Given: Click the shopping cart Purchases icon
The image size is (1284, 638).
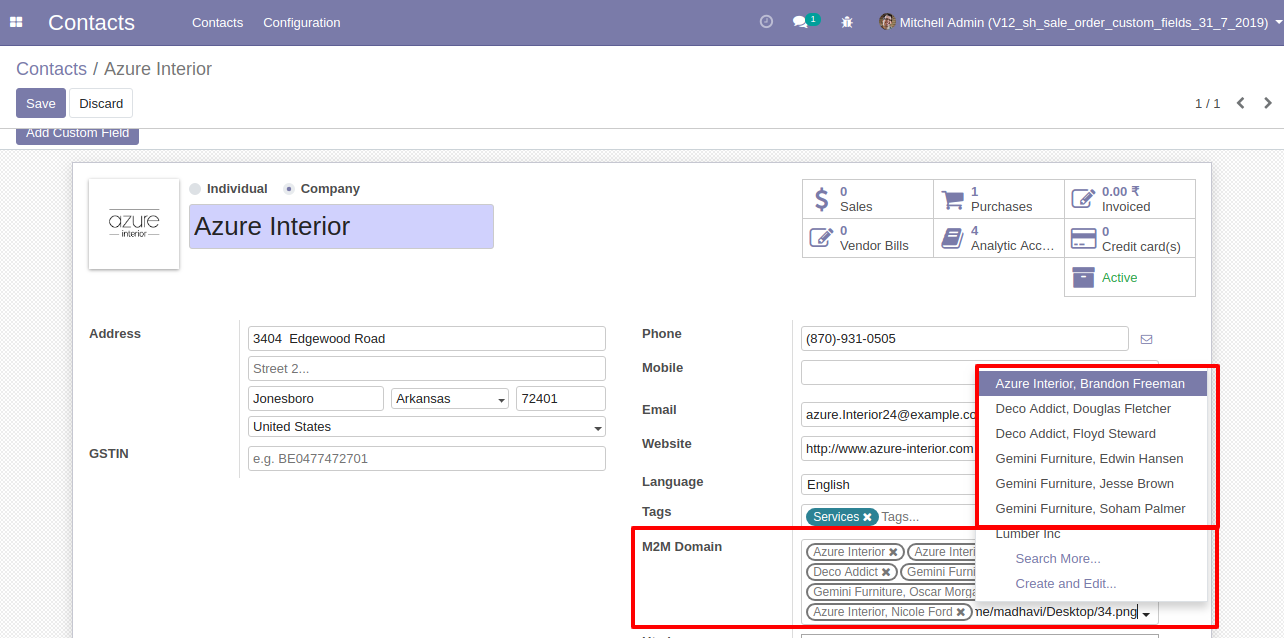Looking at the screenshot, I should point(952,199).
